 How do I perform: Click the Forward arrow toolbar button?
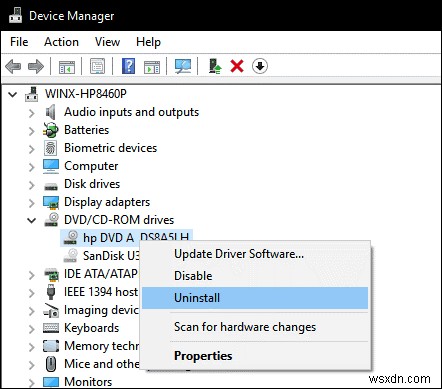[36, 66]
